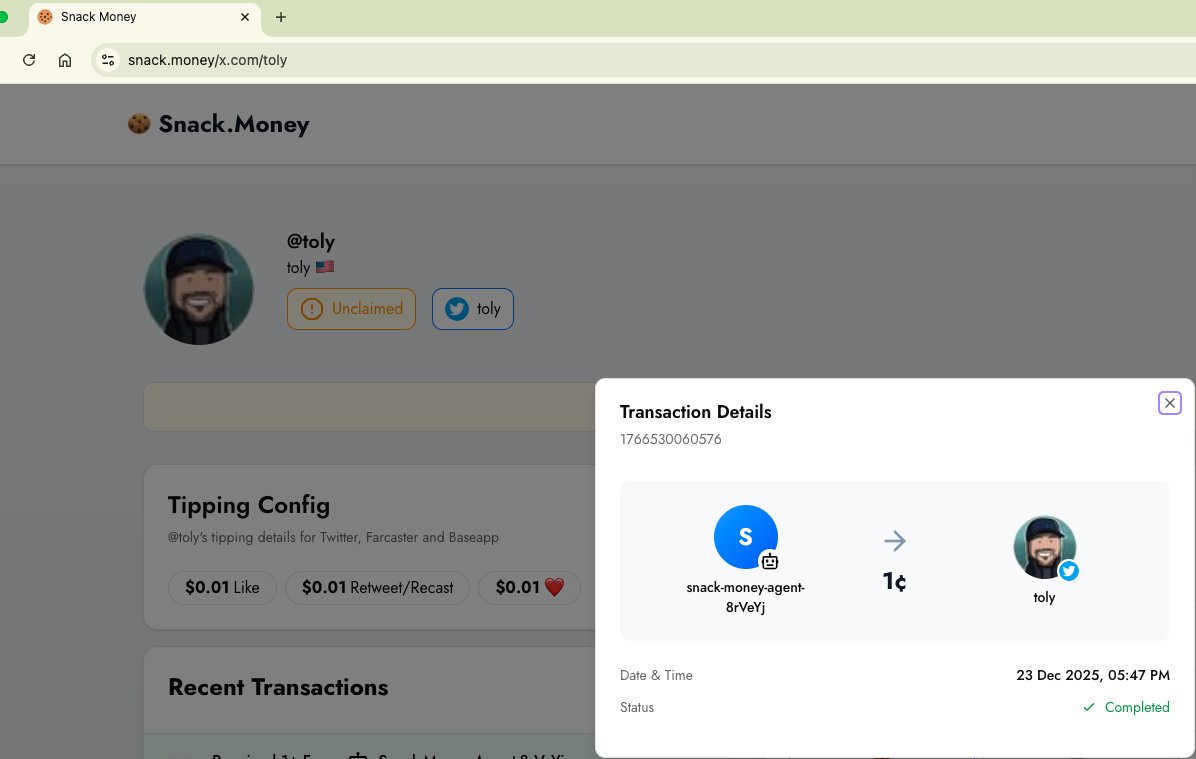Reload the page with the refresh icon

point(29,60)
